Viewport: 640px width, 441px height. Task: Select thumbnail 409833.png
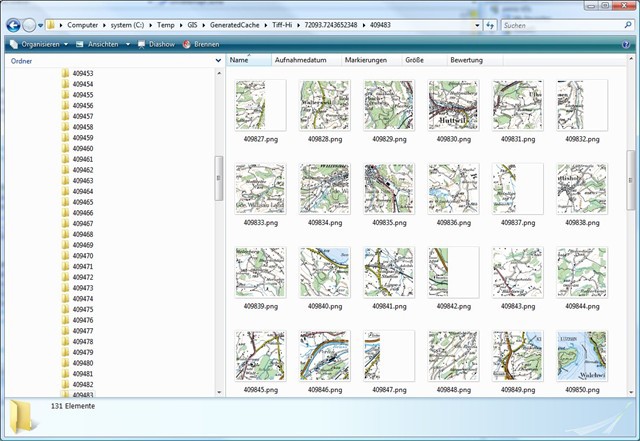(x=260, y=189)
